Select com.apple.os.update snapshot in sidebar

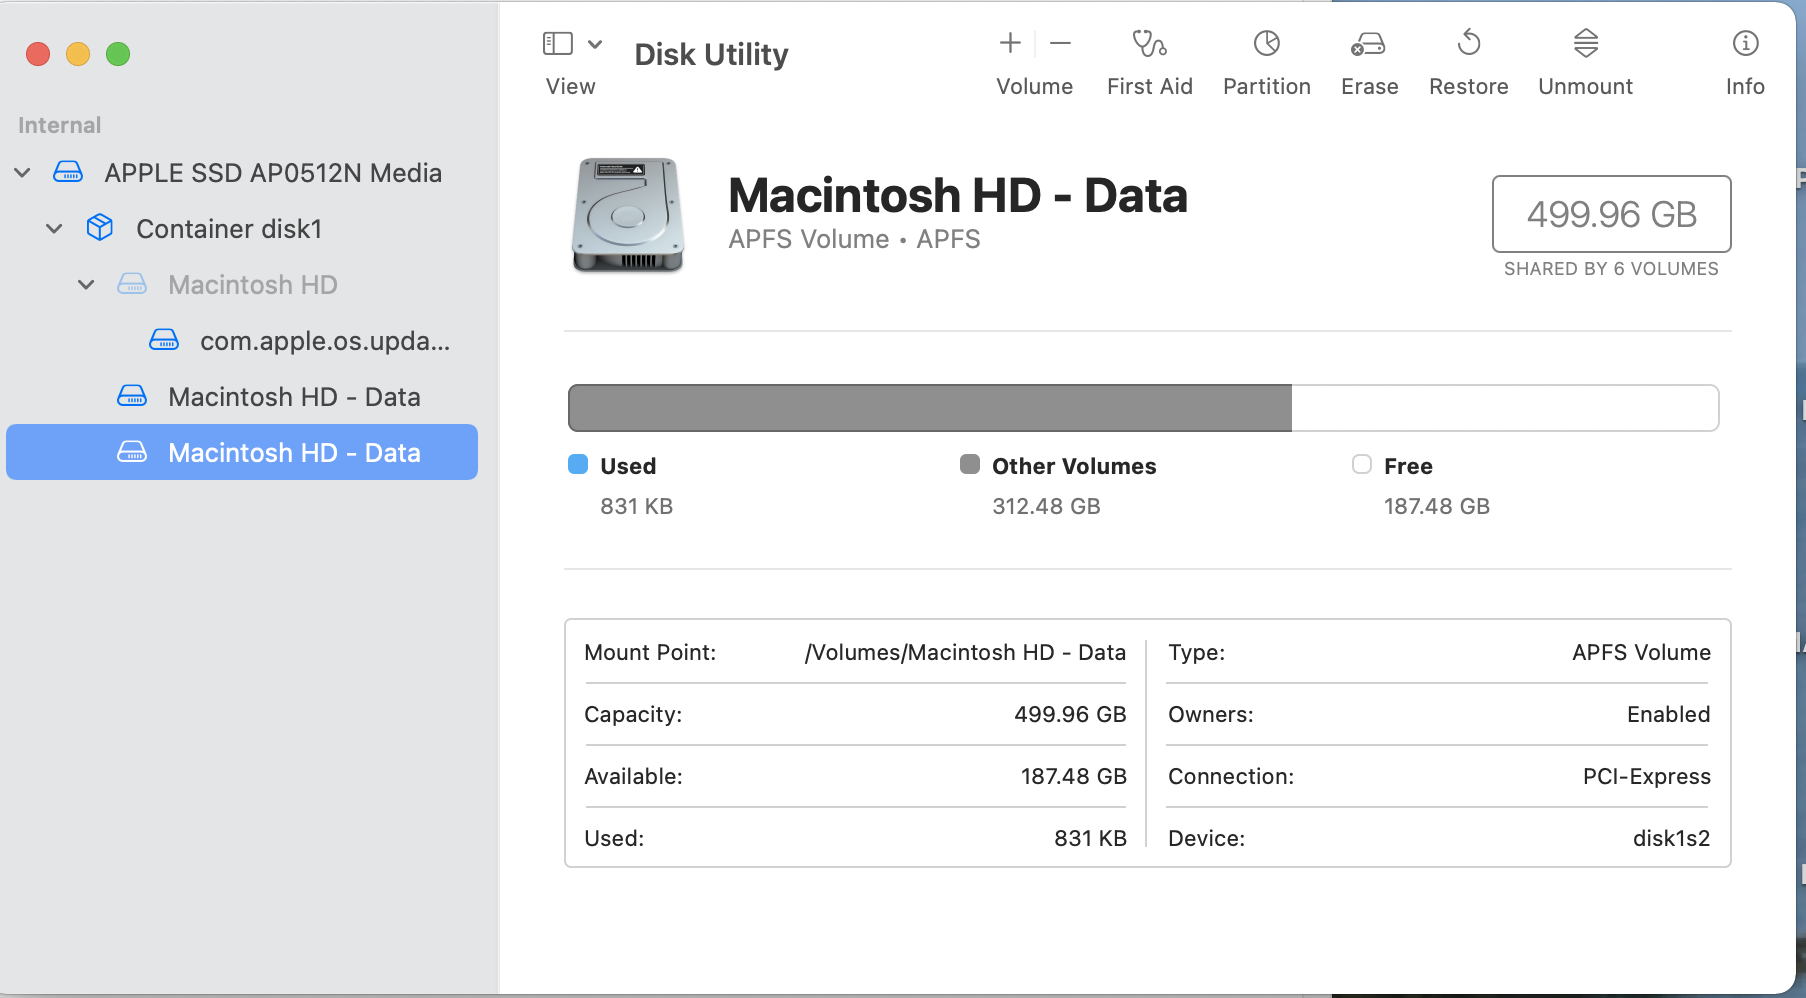click(324, 341)
